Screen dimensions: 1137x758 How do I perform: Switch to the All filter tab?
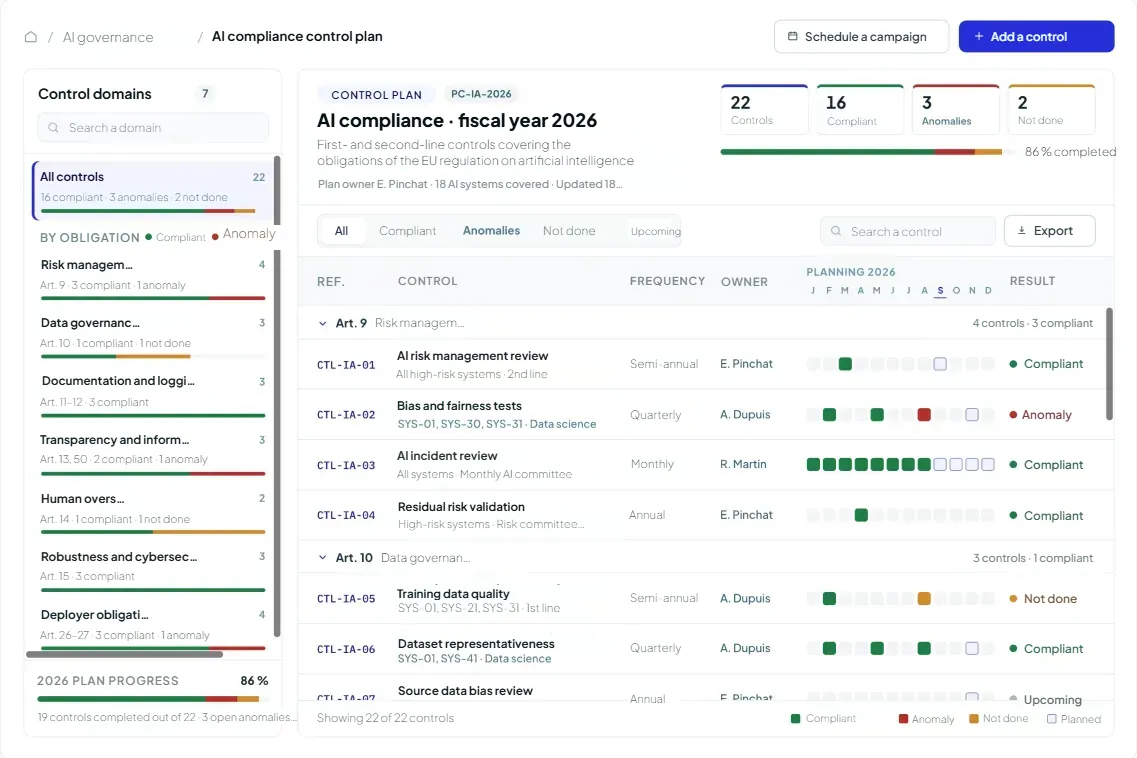[342, 231]
